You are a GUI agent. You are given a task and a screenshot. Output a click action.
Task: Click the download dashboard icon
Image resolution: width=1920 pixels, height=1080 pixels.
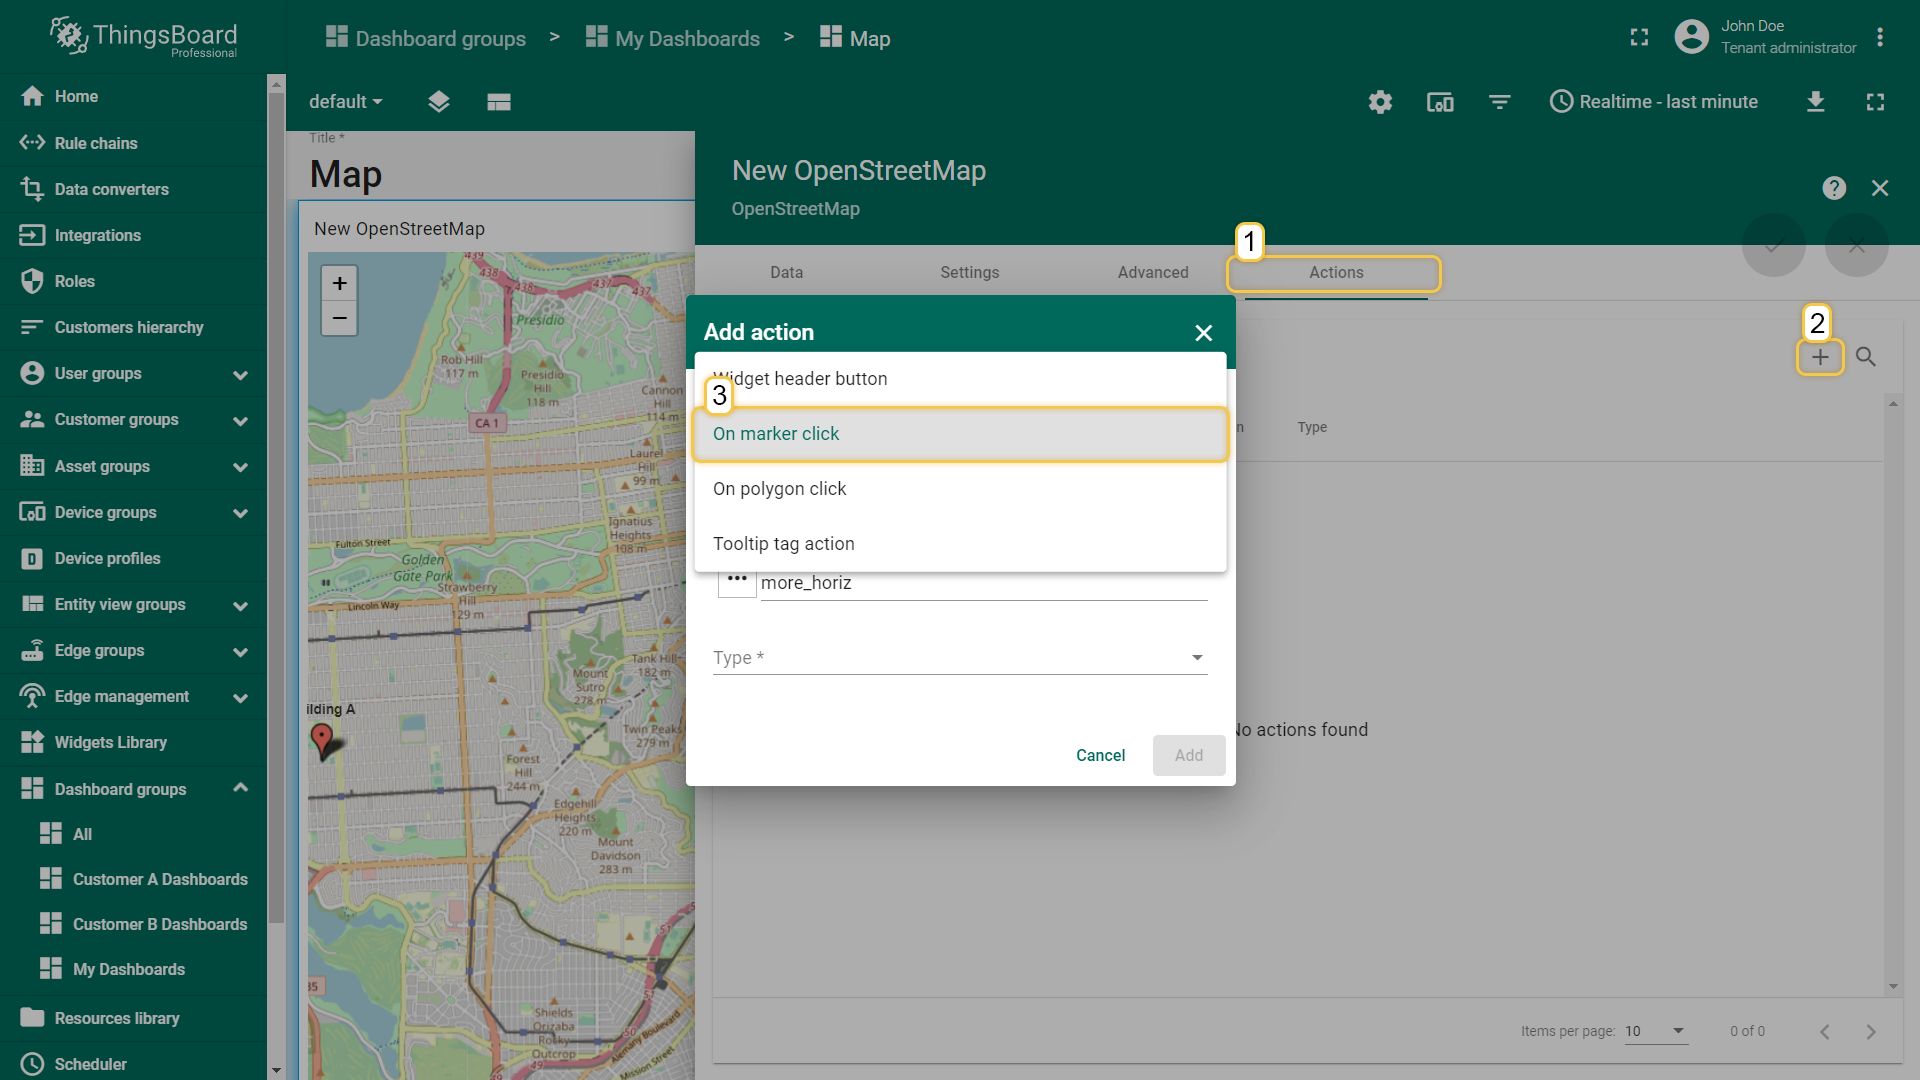1816,102
